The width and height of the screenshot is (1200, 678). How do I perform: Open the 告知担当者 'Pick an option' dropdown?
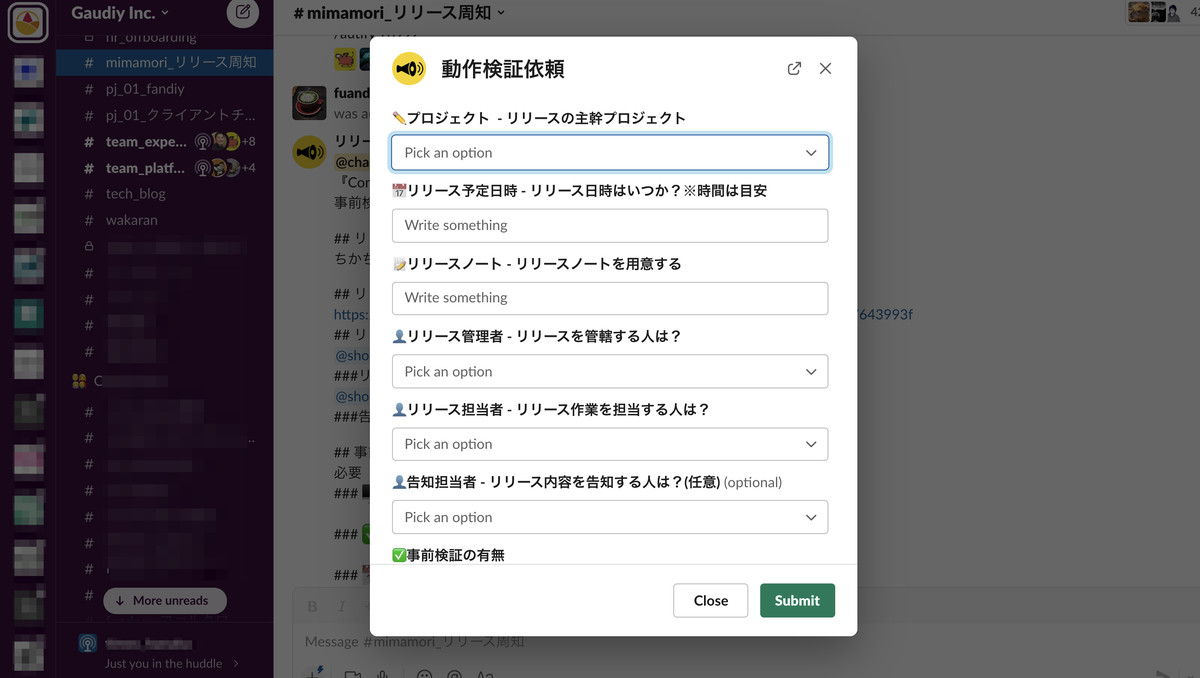pyautogui.click(x=610, y=517)
